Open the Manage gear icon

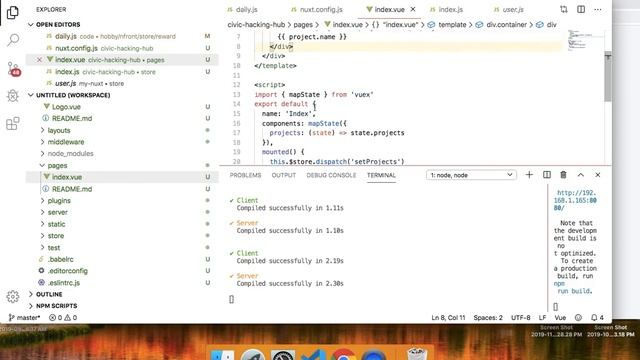coord(13,297)
